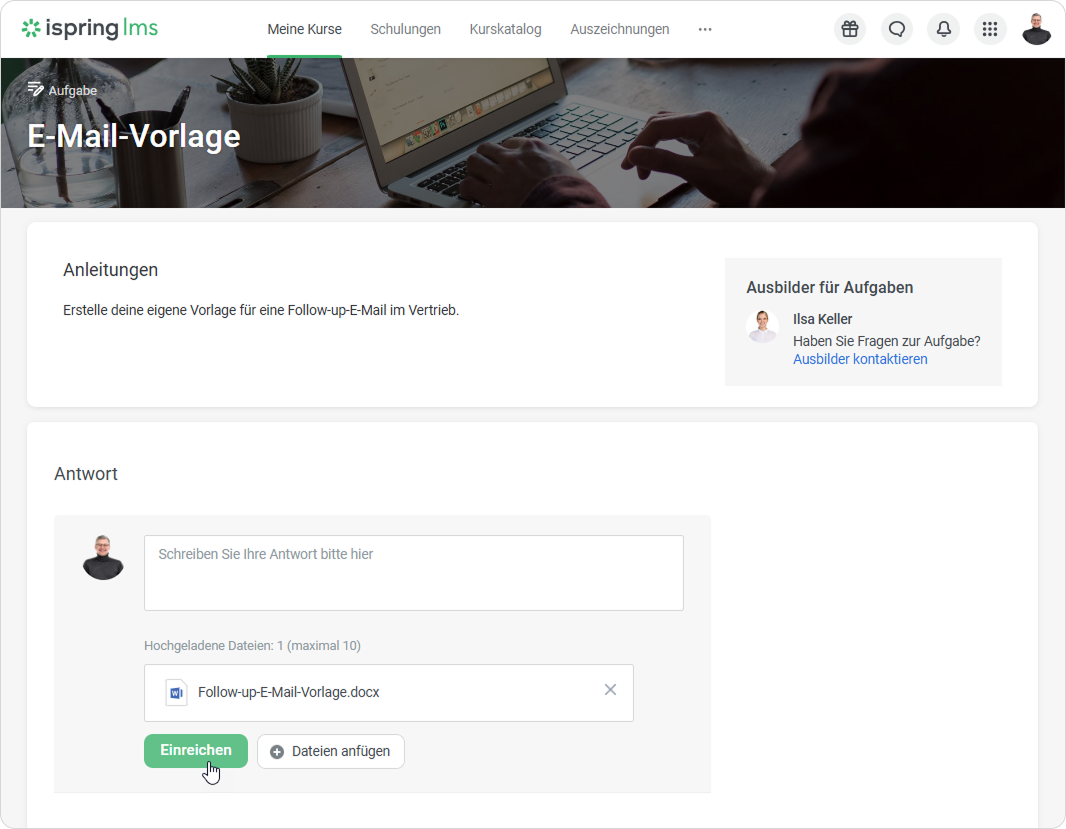Open the user profile avatar menu
Screen dimensions: 1066x829
click(x=1036, y=29)
